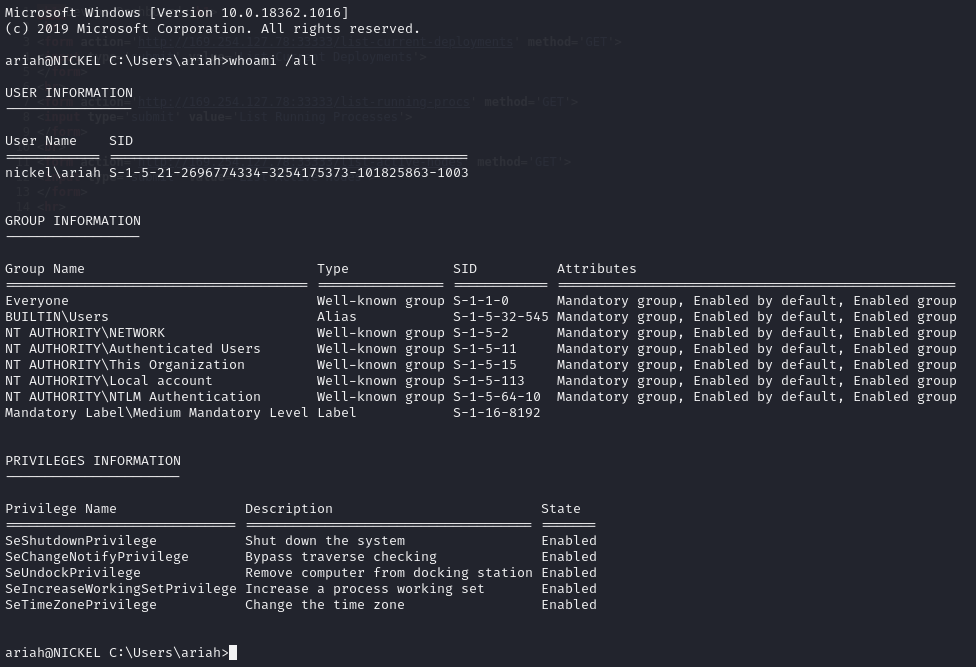Click the SID value S-1-16-8192
Screen dimensions: 976x667
point(497,413)
